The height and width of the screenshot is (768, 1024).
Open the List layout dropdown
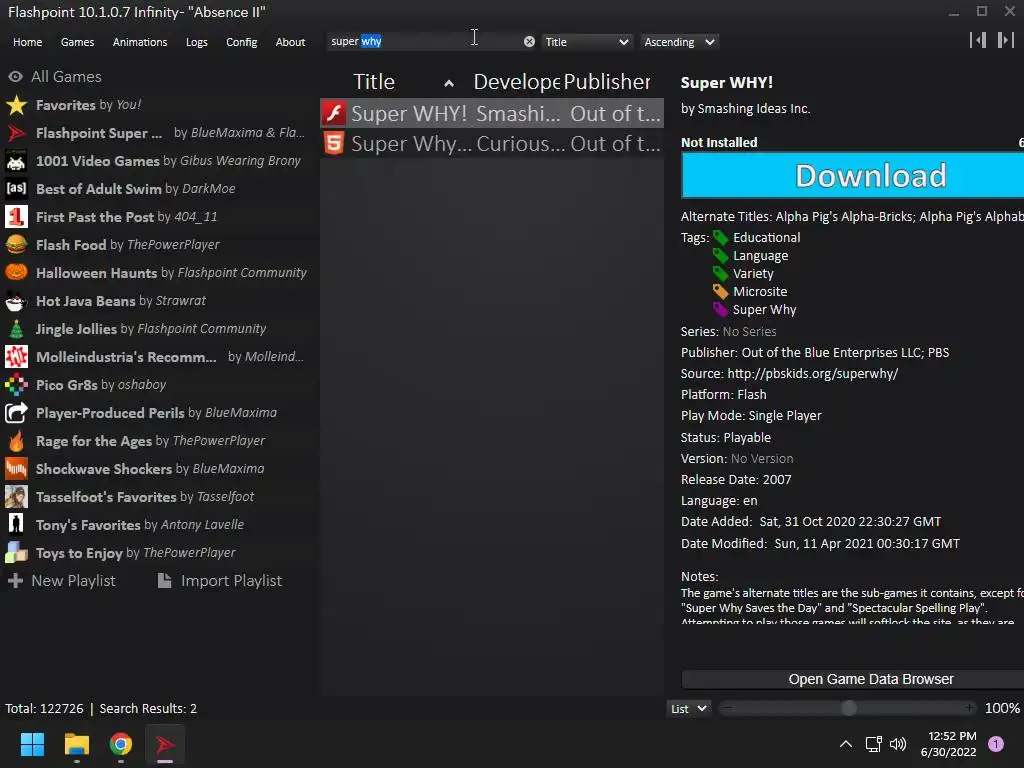tap(689, 709)
